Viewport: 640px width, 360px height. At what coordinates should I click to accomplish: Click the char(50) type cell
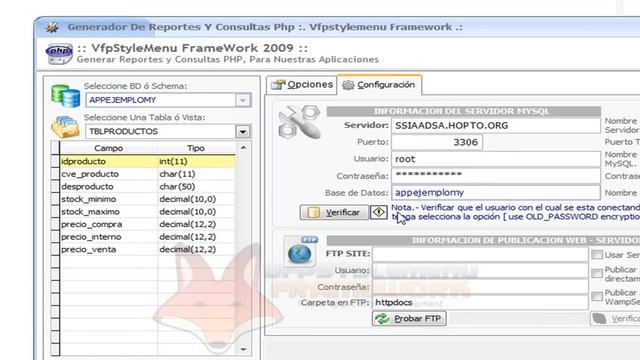[196, 187]
